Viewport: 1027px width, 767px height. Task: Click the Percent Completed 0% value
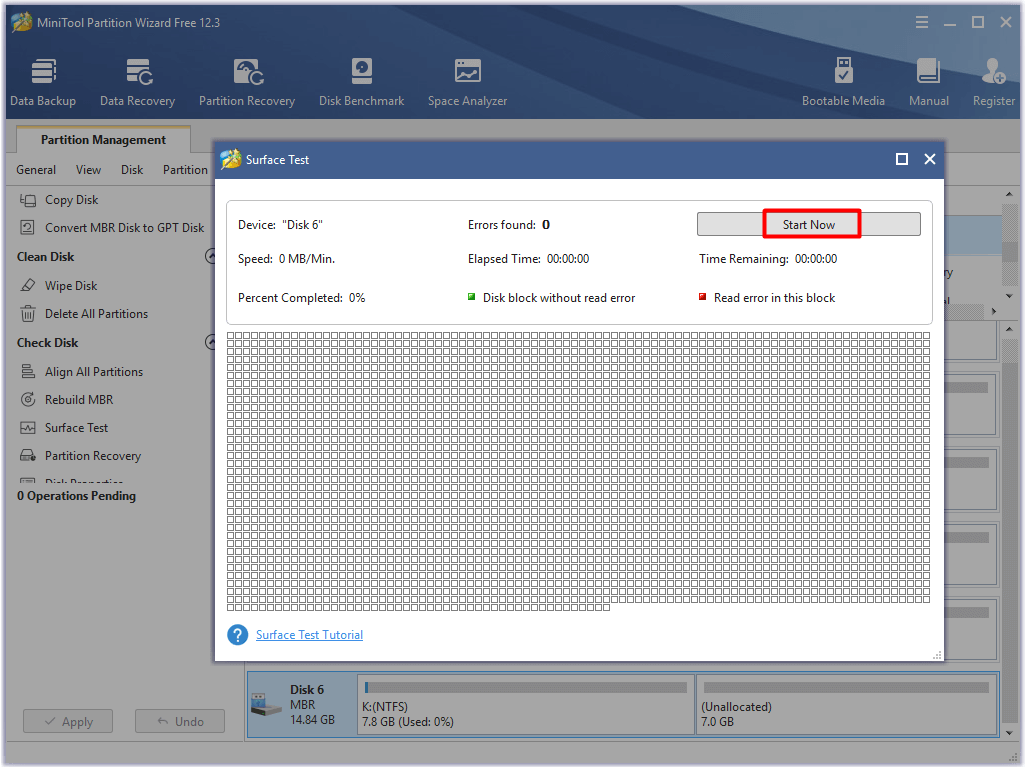click(357, 298)
